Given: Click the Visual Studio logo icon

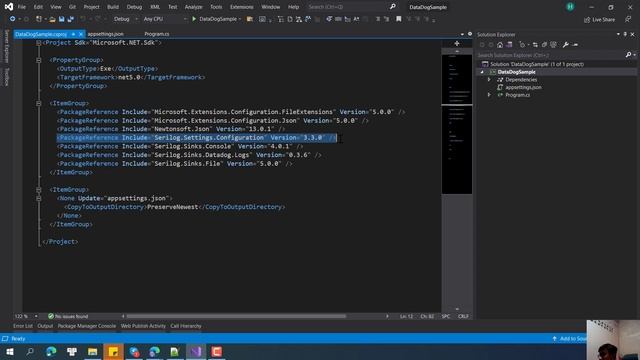Looking at the screenshot, I should click(9, 7).
